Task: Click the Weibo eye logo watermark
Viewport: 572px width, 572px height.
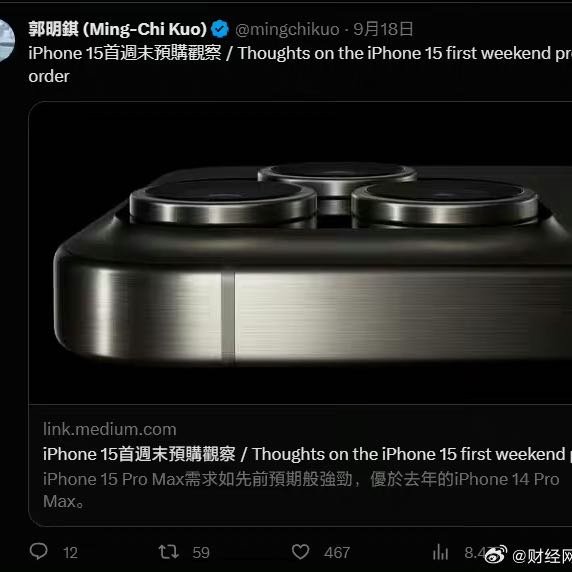Action: pyautogui.click(x=496, y=554)
